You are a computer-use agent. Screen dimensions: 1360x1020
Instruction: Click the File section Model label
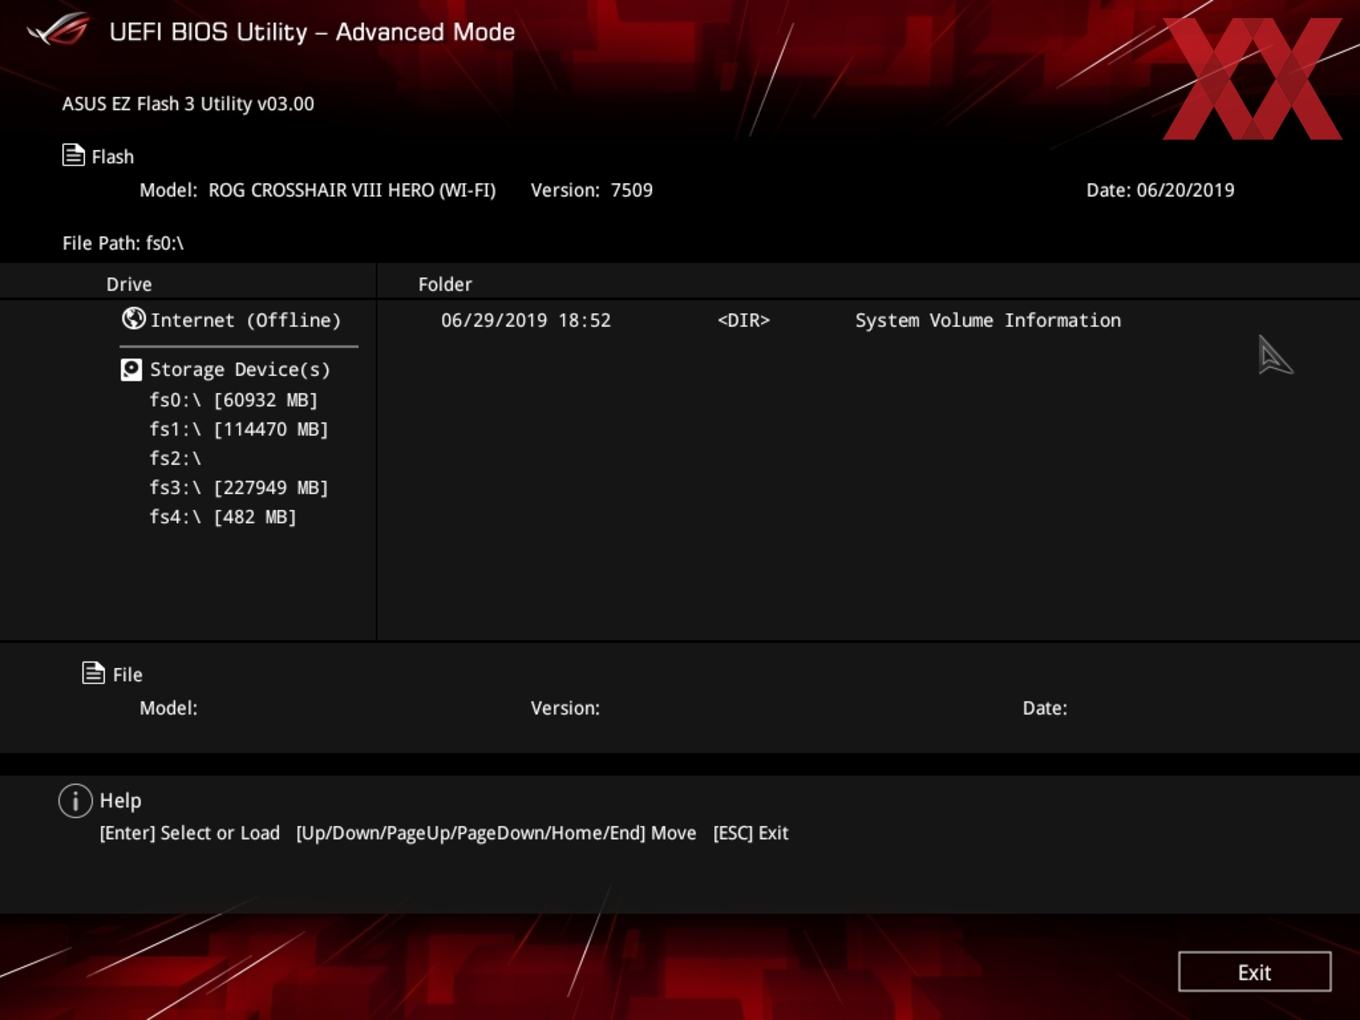[168, 708]
